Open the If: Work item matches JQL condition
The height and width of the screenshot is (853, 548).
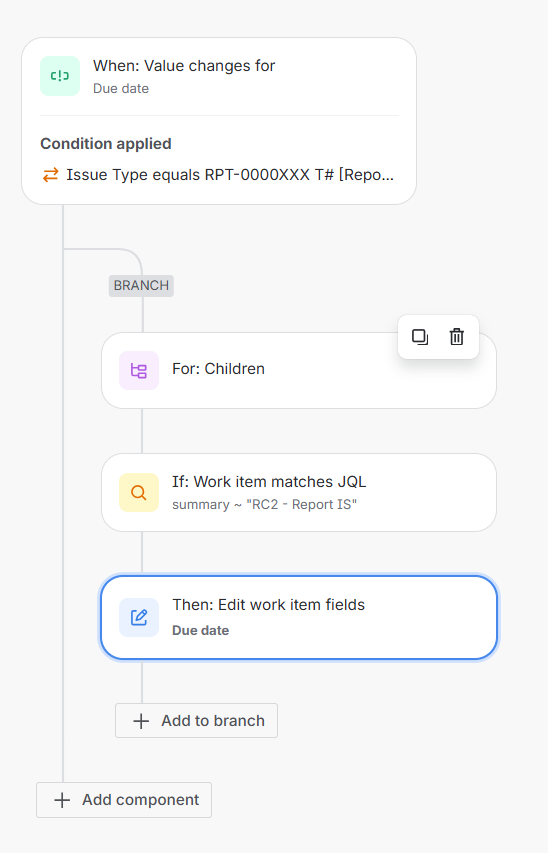(299, 492)
